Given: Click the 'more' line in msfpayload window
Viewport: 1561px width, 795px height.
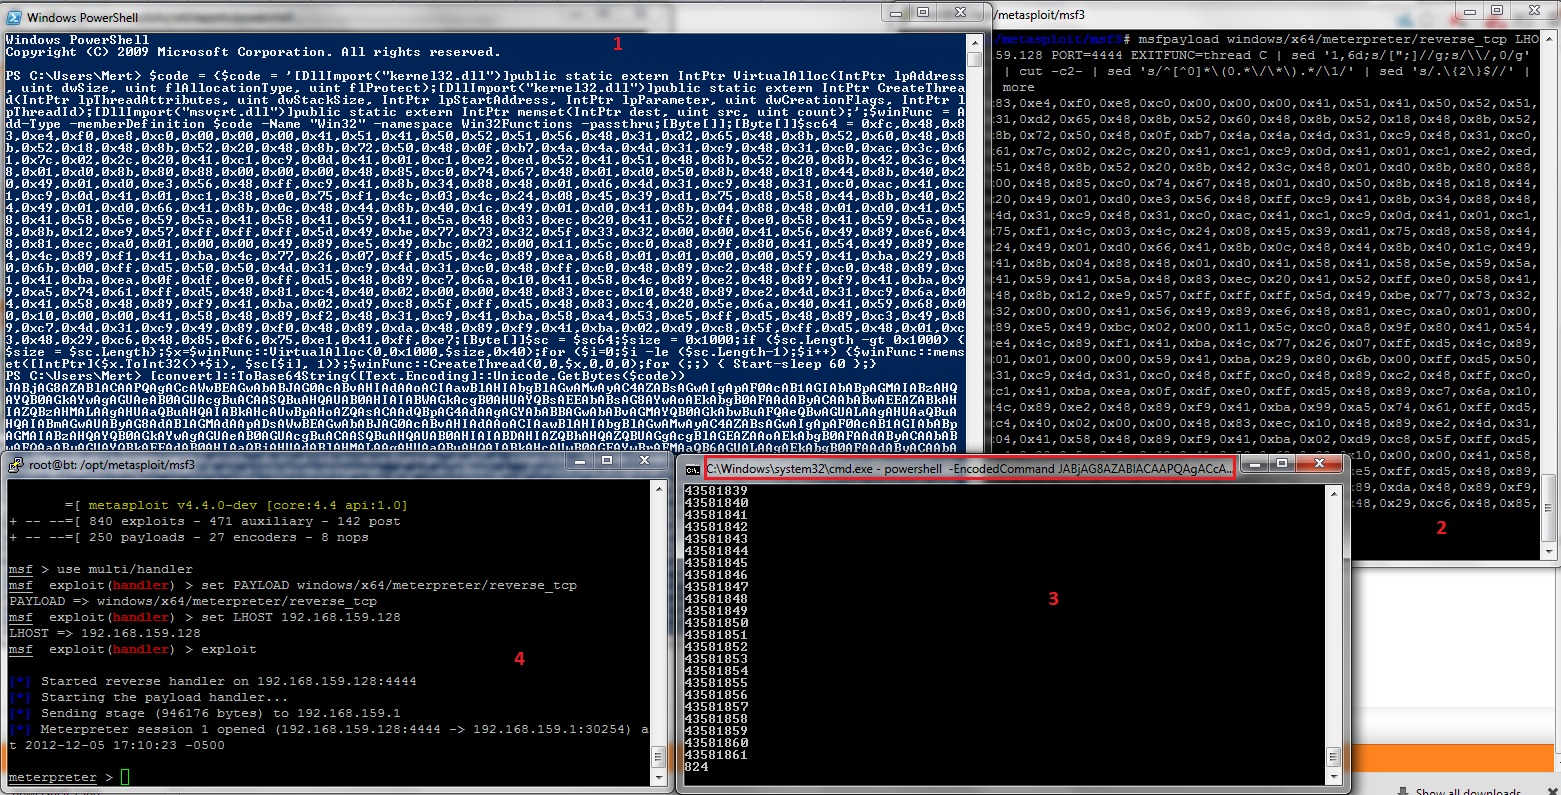Looking at the screenshot, I should tap(1018, 87).
